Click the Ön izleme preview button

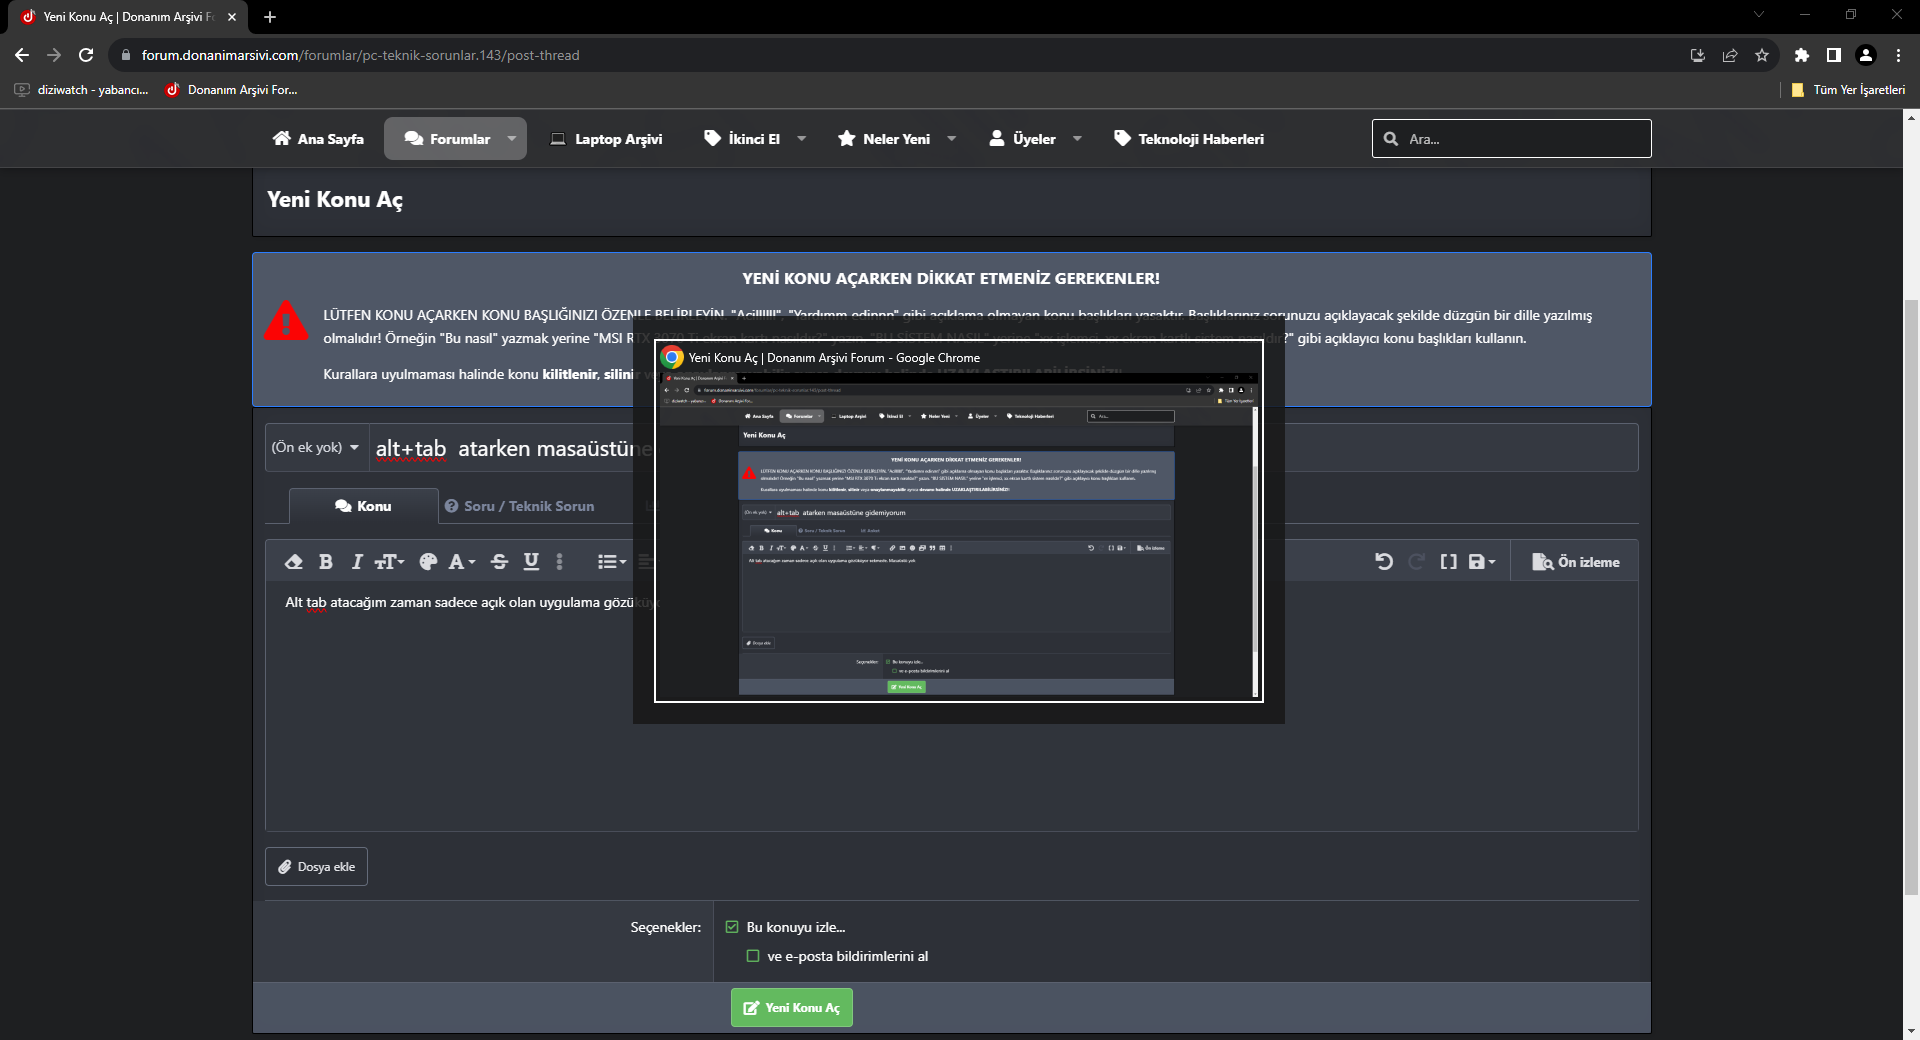[x=1576, y=562]
